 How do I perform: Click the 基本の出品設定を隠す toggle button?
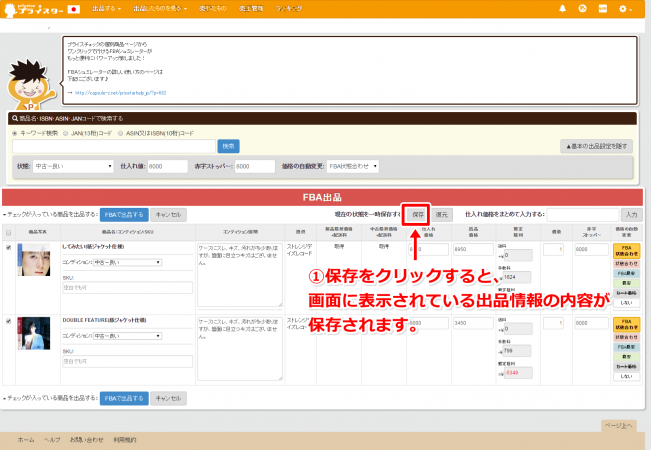click(x=596, y=146)
